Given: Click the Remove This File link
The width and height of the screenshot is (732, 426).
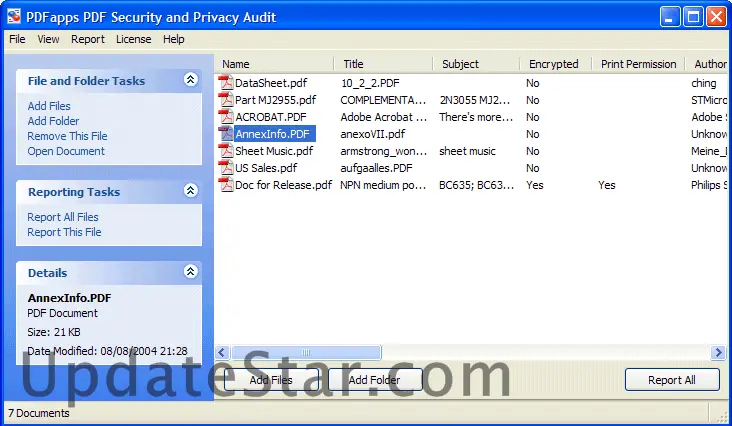Looking at the screenshot, I should pos(67,136).
